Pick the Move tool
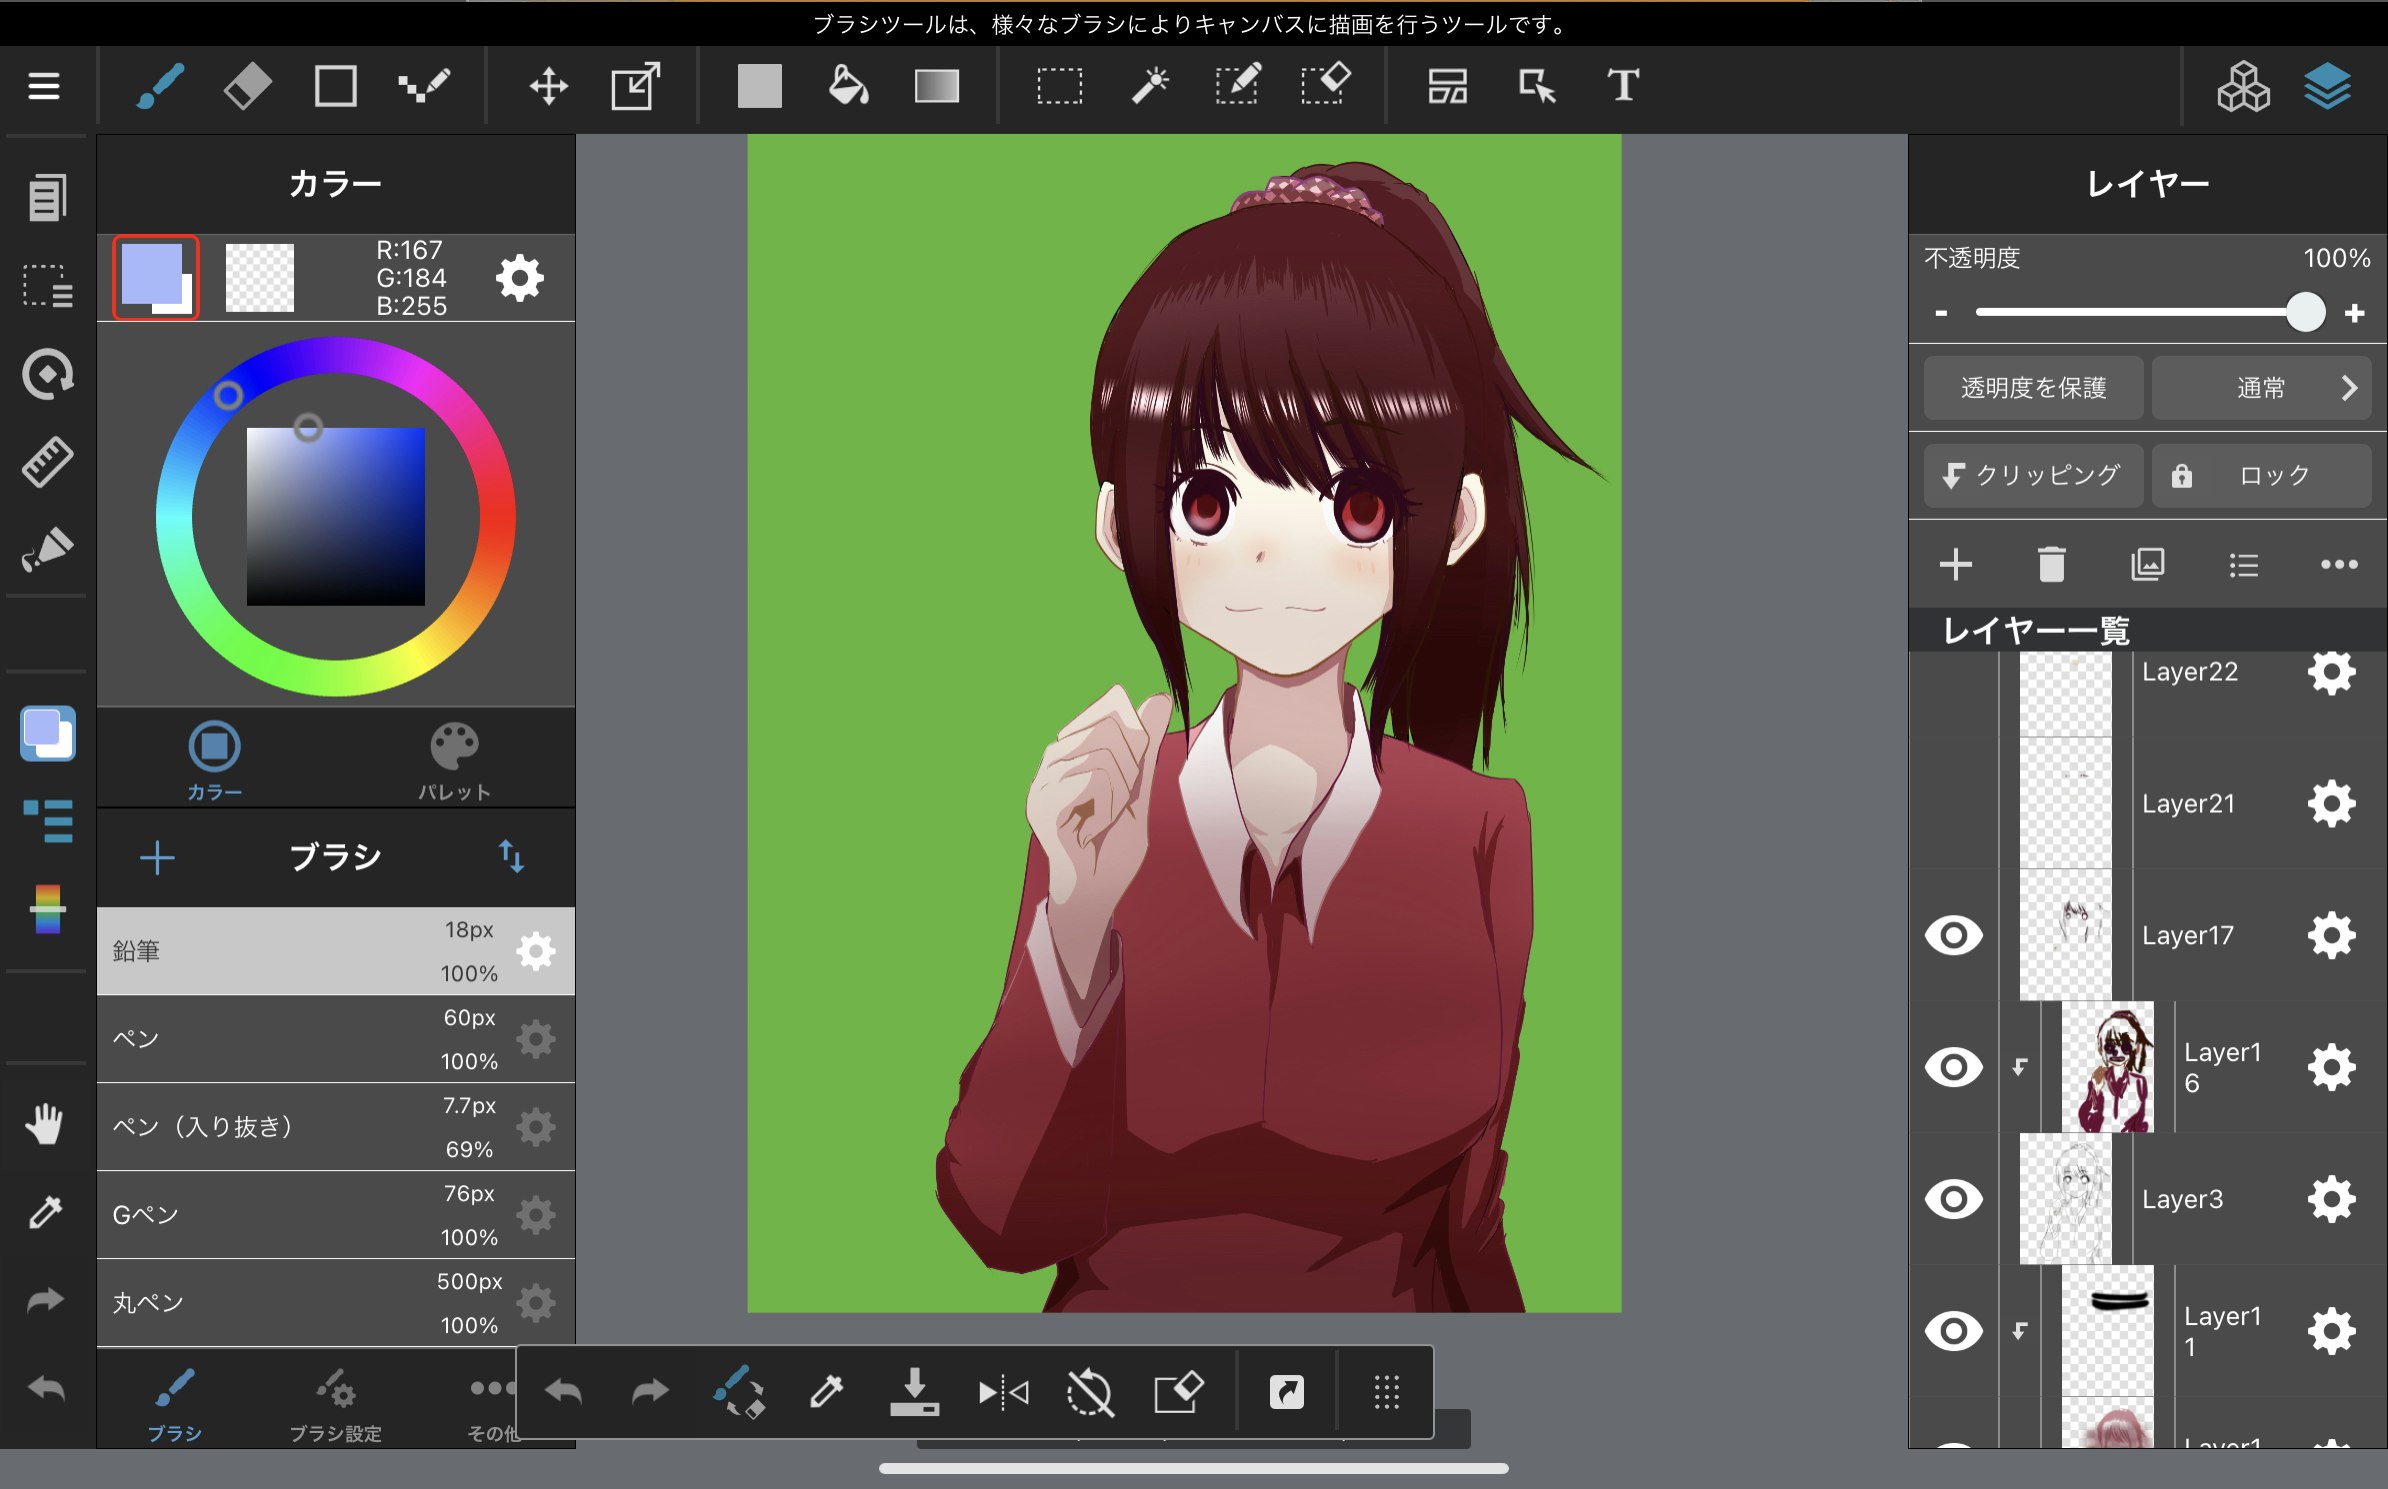Viewport: 2388px width, 1489px height. tap(548, 86)
